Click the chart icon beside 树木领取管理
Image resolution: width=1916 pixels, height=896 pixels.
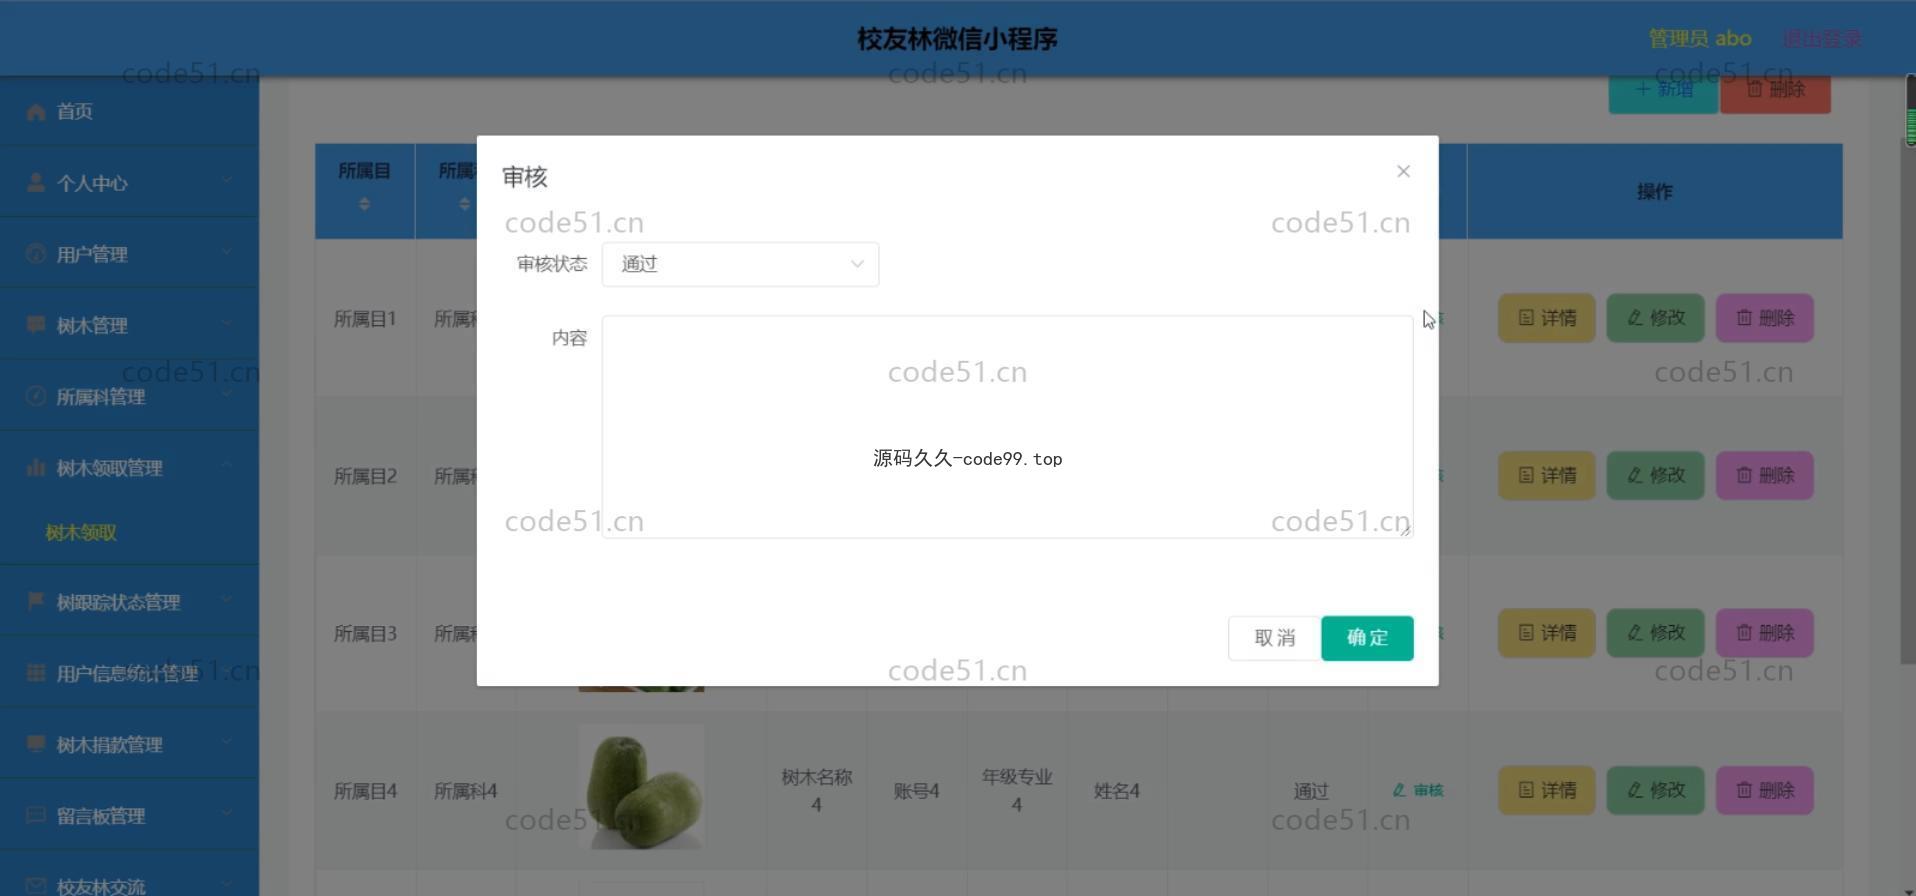coord(36,467)
